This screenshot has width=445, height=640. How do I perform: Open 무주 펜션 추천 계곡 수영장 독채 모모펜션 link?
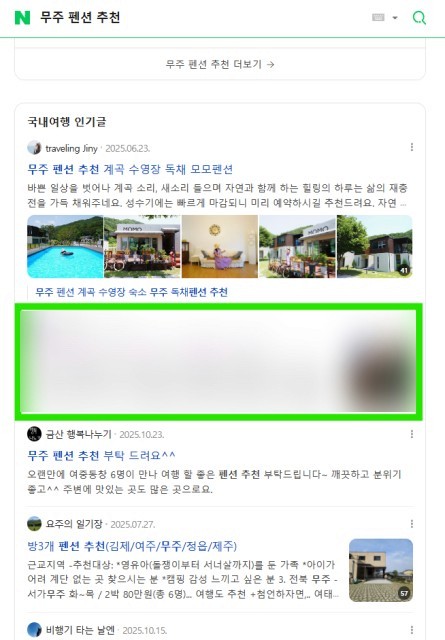click(130, 169)
